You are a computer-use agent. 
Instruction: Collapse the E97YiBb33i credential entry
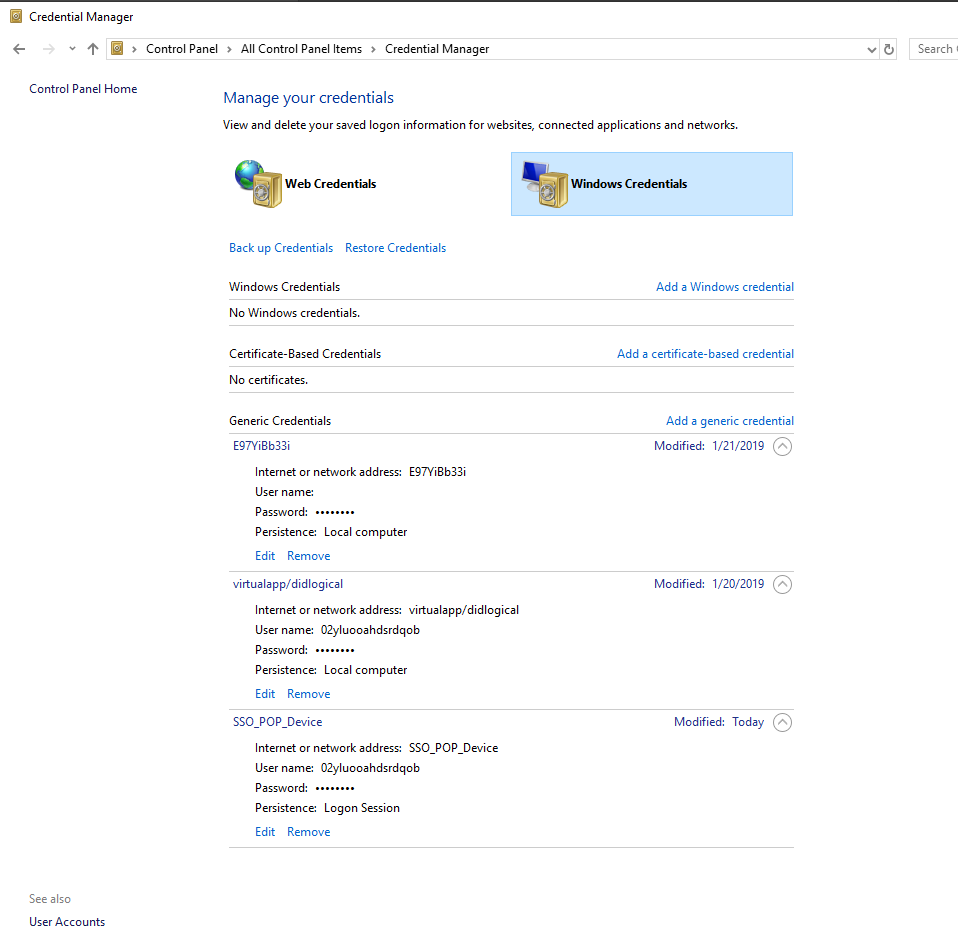[x=782, y=447]
